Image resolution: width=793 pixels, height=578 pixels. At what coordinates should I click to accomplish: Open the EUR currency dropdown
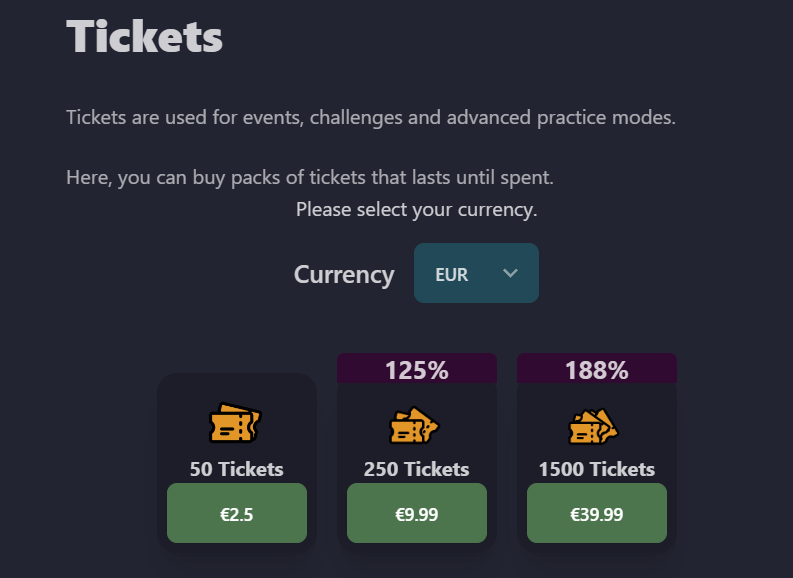click(x=476, y=273)
